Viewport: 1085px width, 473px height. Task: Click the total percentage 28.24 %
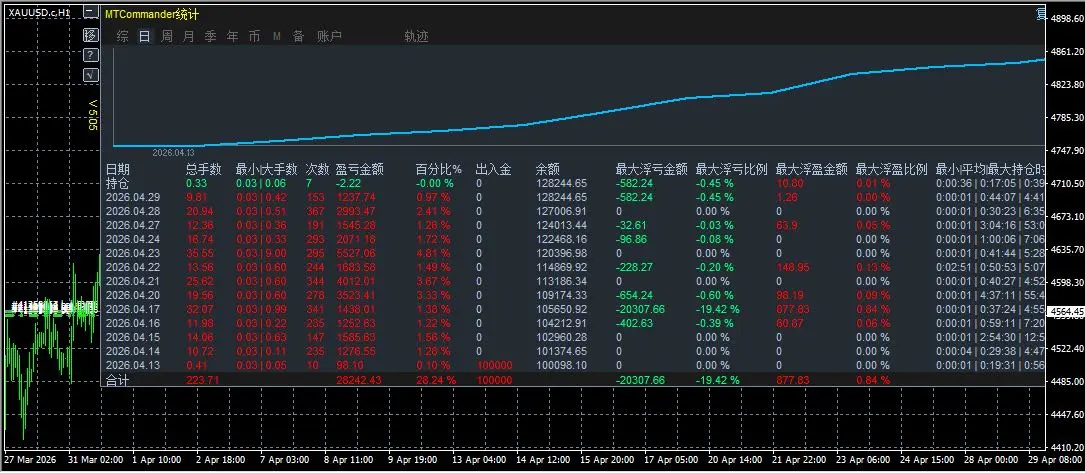coord(436,380)
